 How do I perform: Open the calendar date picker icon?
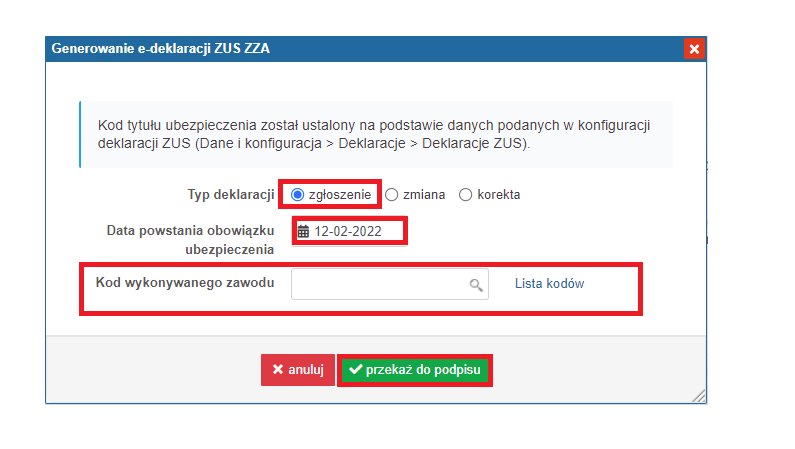point(304,232)
